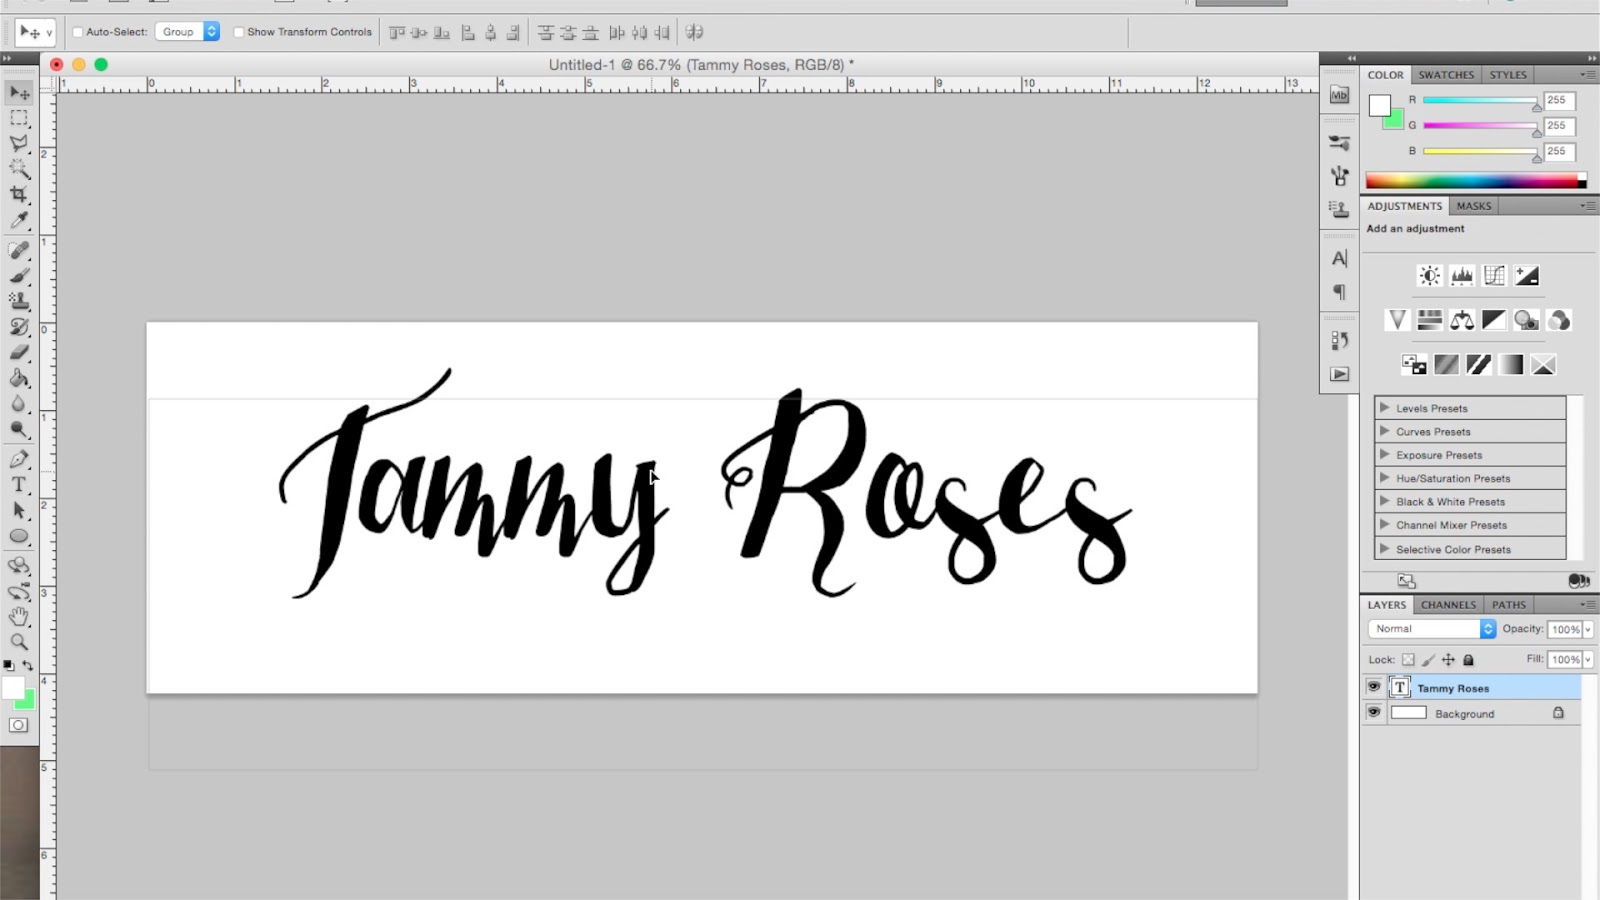Hide the Tammy Roses layer
The width and height of the screenshot is (1600, 900).
(x=1373, y=687)
